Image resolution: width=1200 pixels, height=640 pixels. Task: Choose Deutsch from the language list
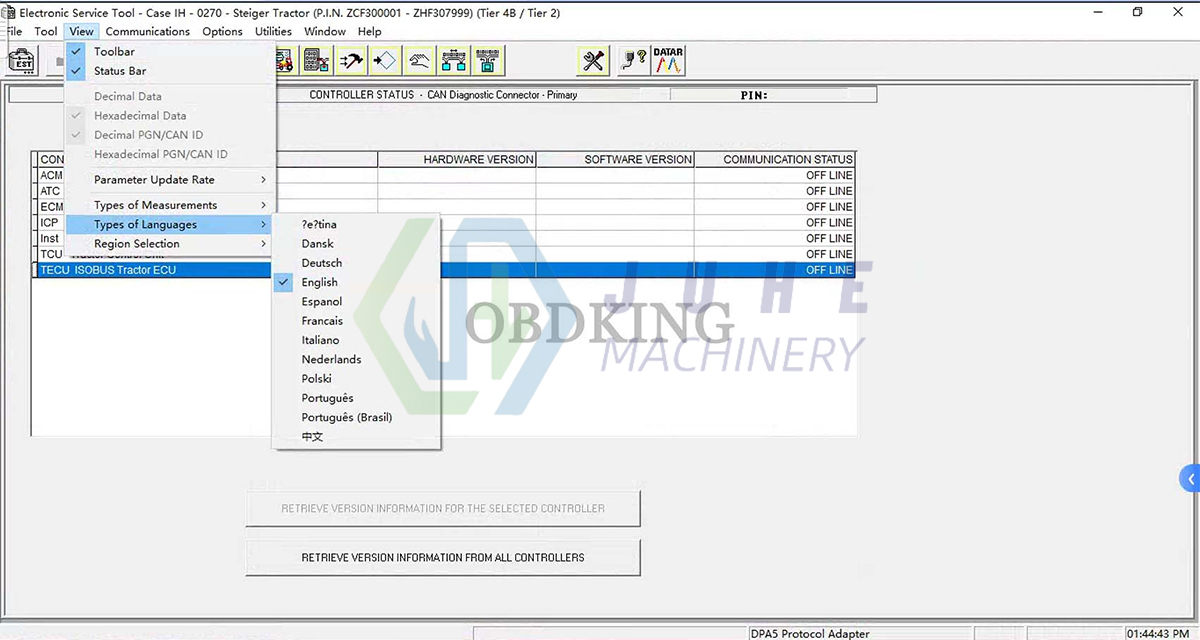322,263
